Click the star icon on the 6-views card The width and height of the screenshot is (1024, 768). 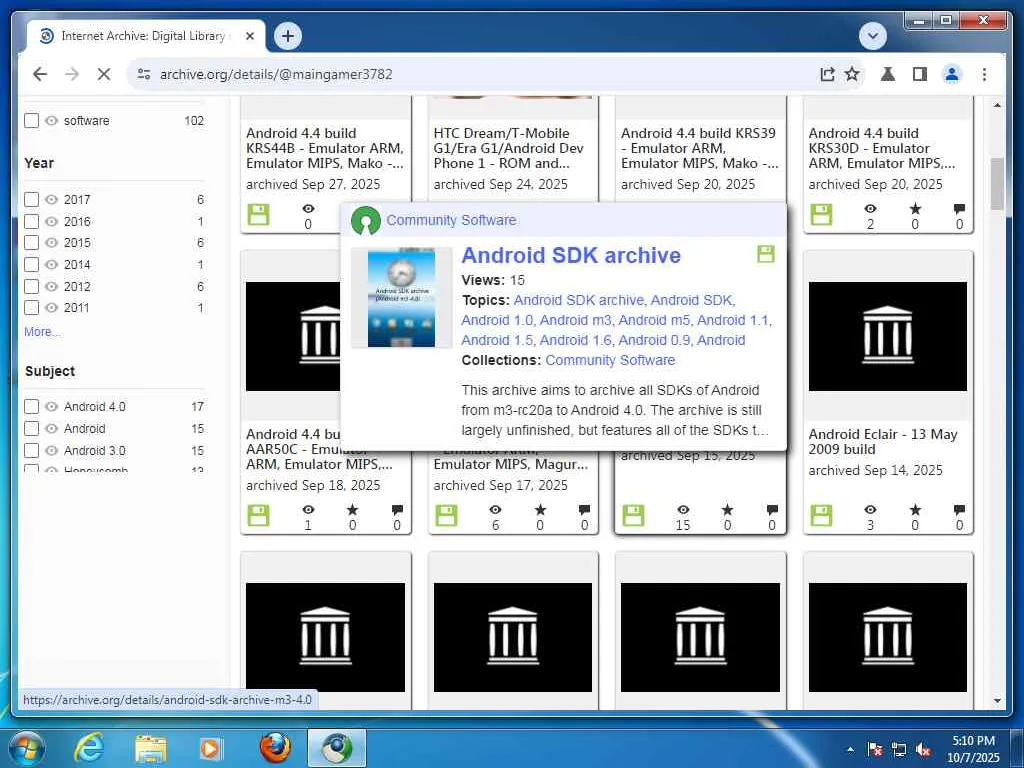(x=540, y=509)
